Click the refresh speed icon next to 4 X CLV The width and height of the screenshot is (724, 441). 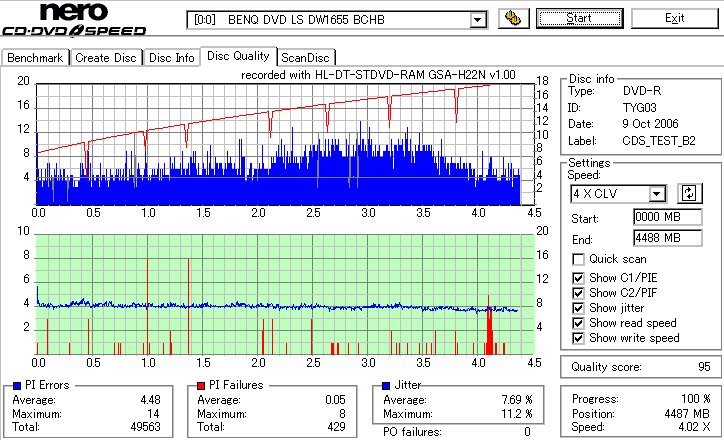(x=689, y=193)
